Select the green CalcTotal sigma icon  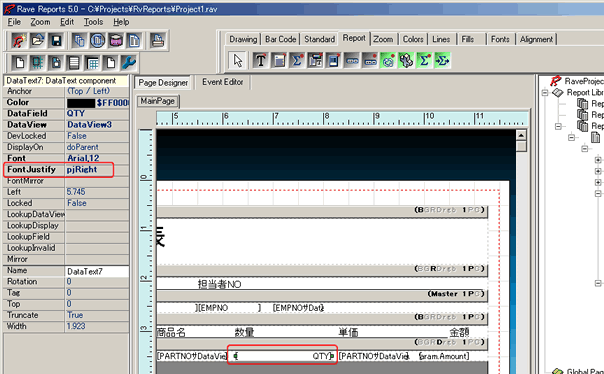(424, 60)
